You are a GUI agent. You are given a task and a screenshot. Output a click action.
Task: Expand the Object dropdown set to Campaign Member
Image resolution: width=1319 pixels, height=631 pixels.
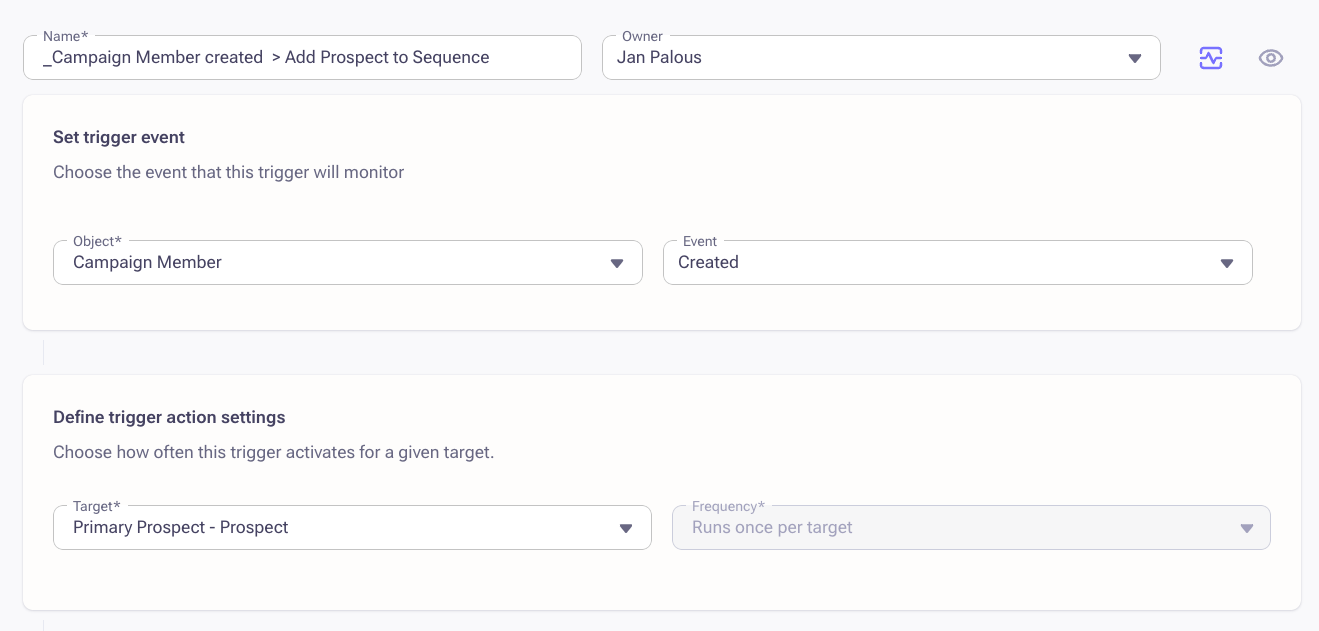point(330,263)
